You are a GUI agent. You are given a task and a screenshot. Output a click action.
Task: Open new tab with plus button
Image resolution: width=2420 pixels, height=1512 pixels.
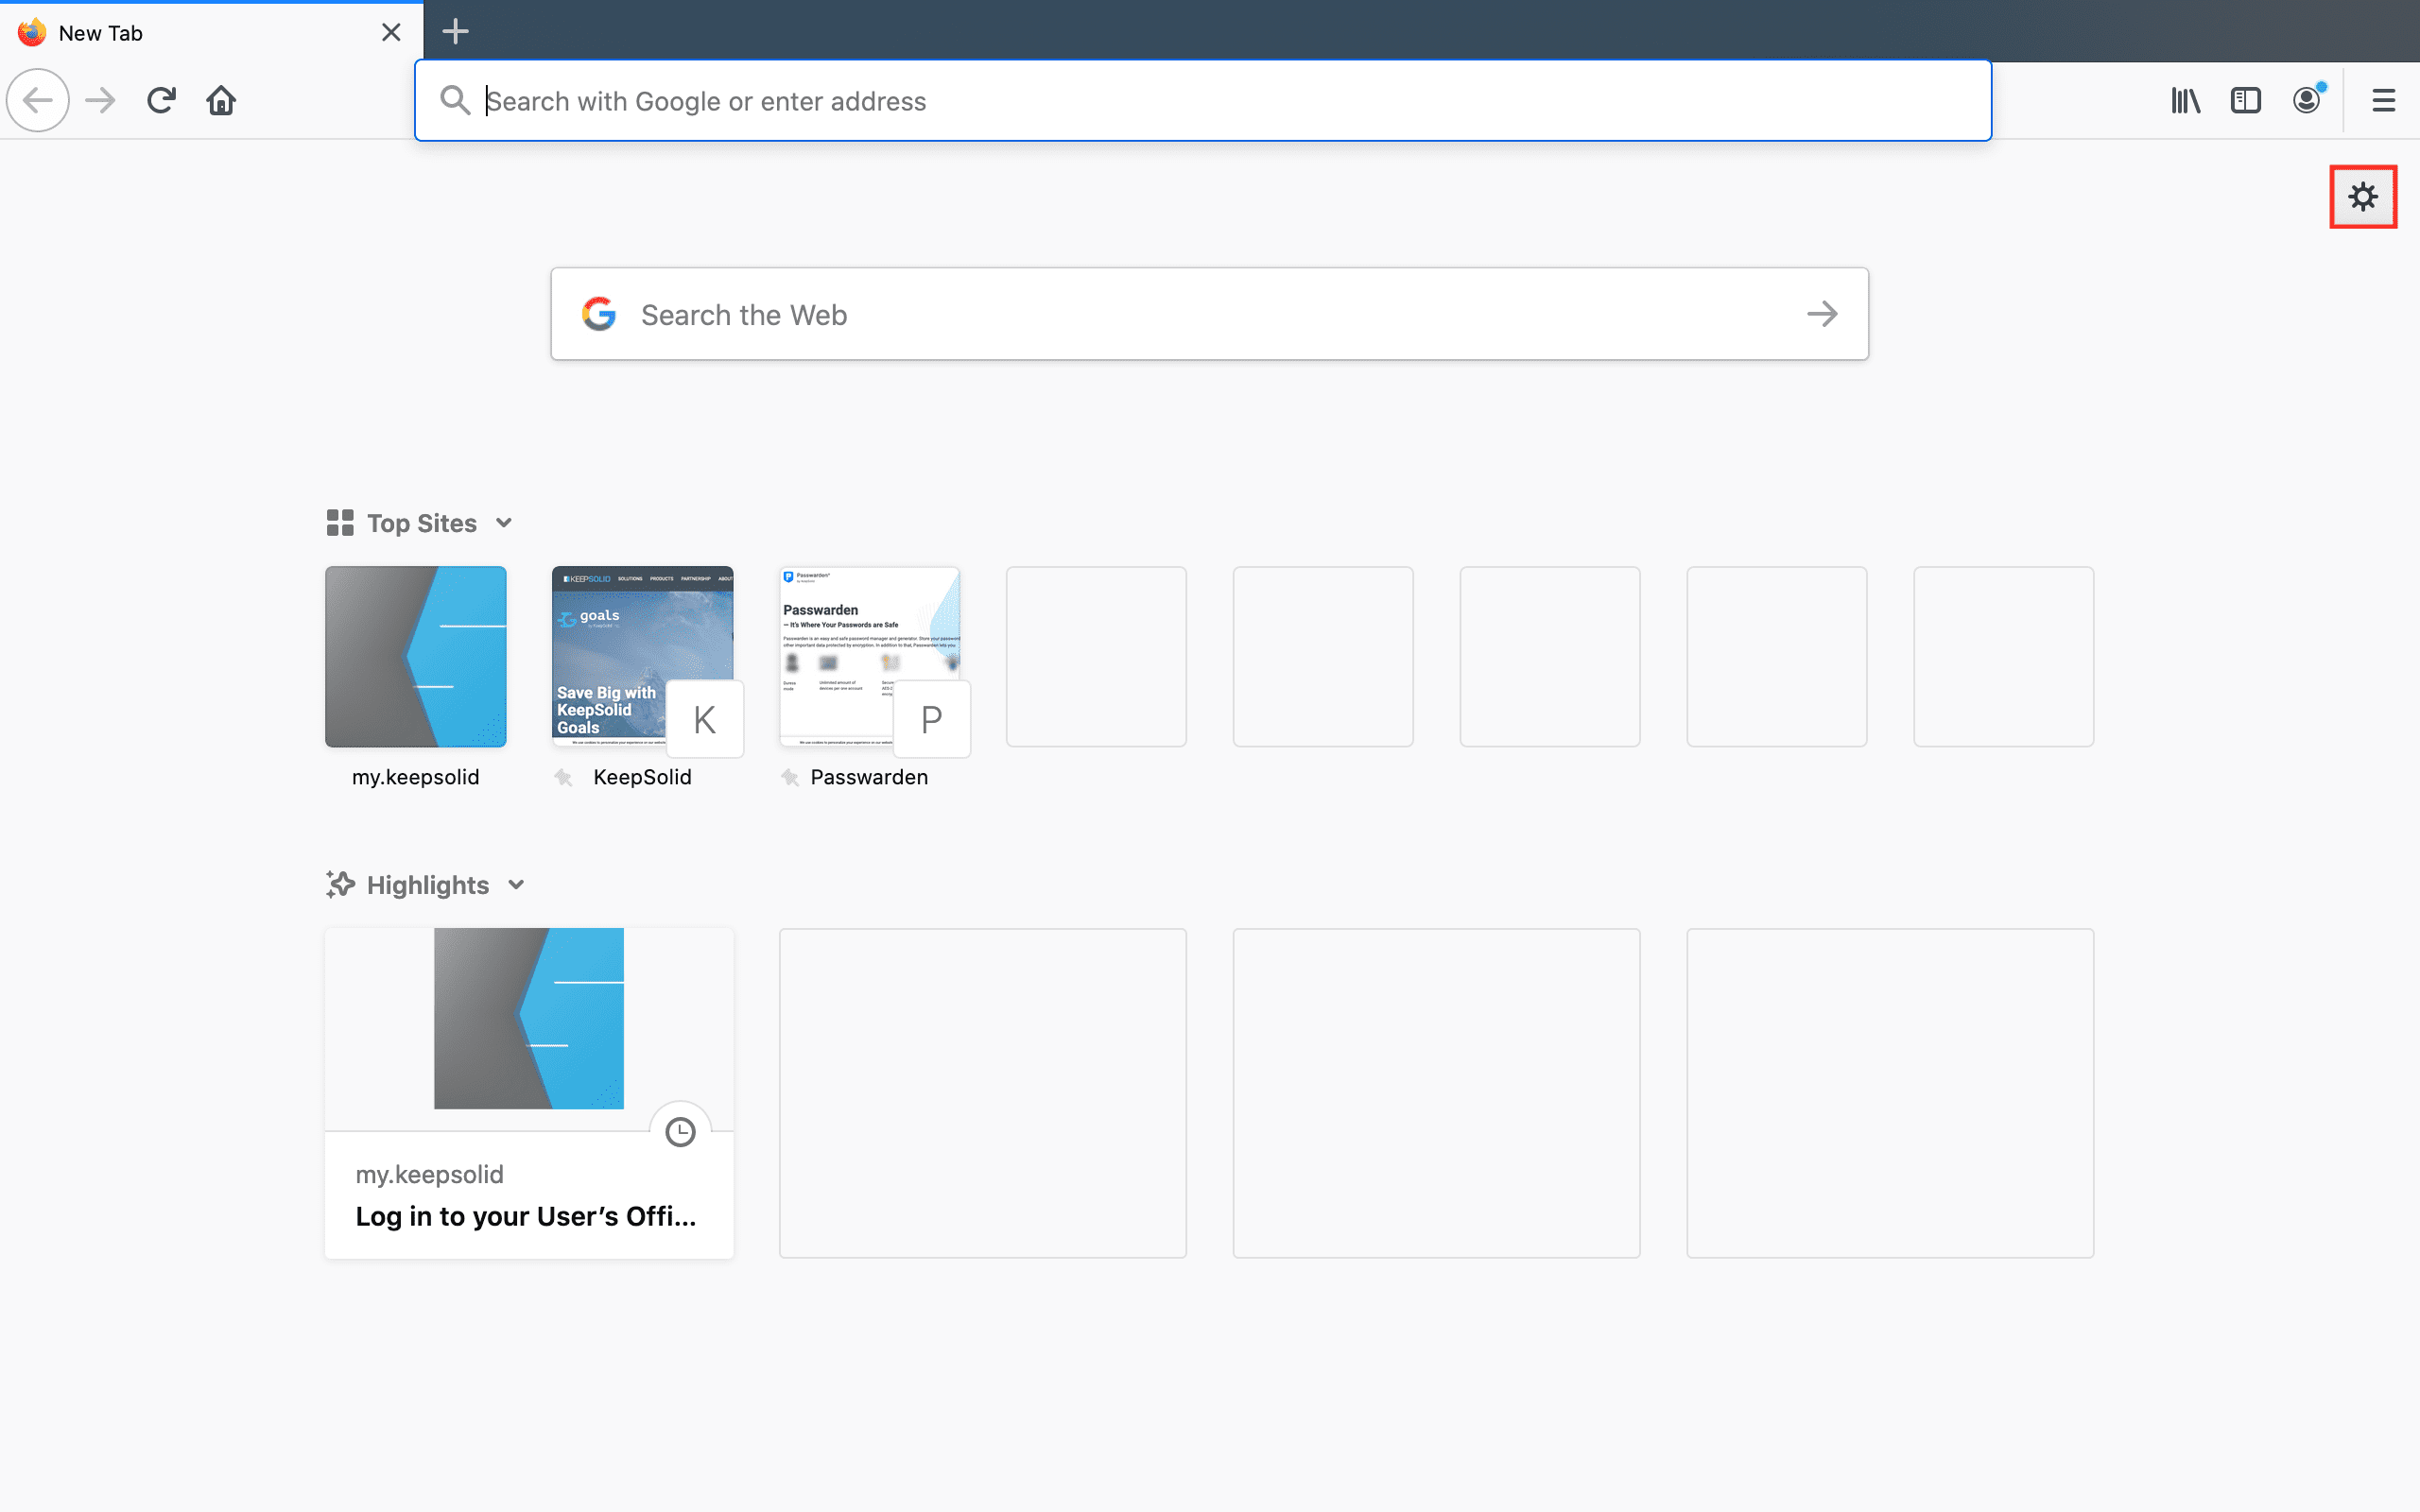click(x=457, y=31)
